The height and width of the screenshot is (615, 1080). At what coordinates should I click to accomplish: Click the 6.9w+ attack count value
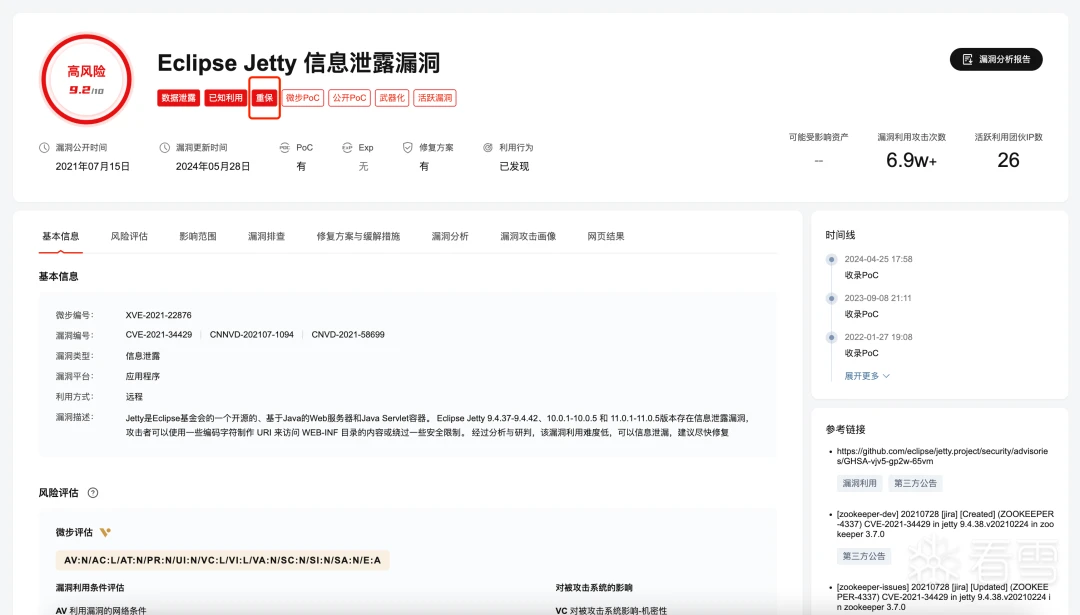(x=911, y=160)
